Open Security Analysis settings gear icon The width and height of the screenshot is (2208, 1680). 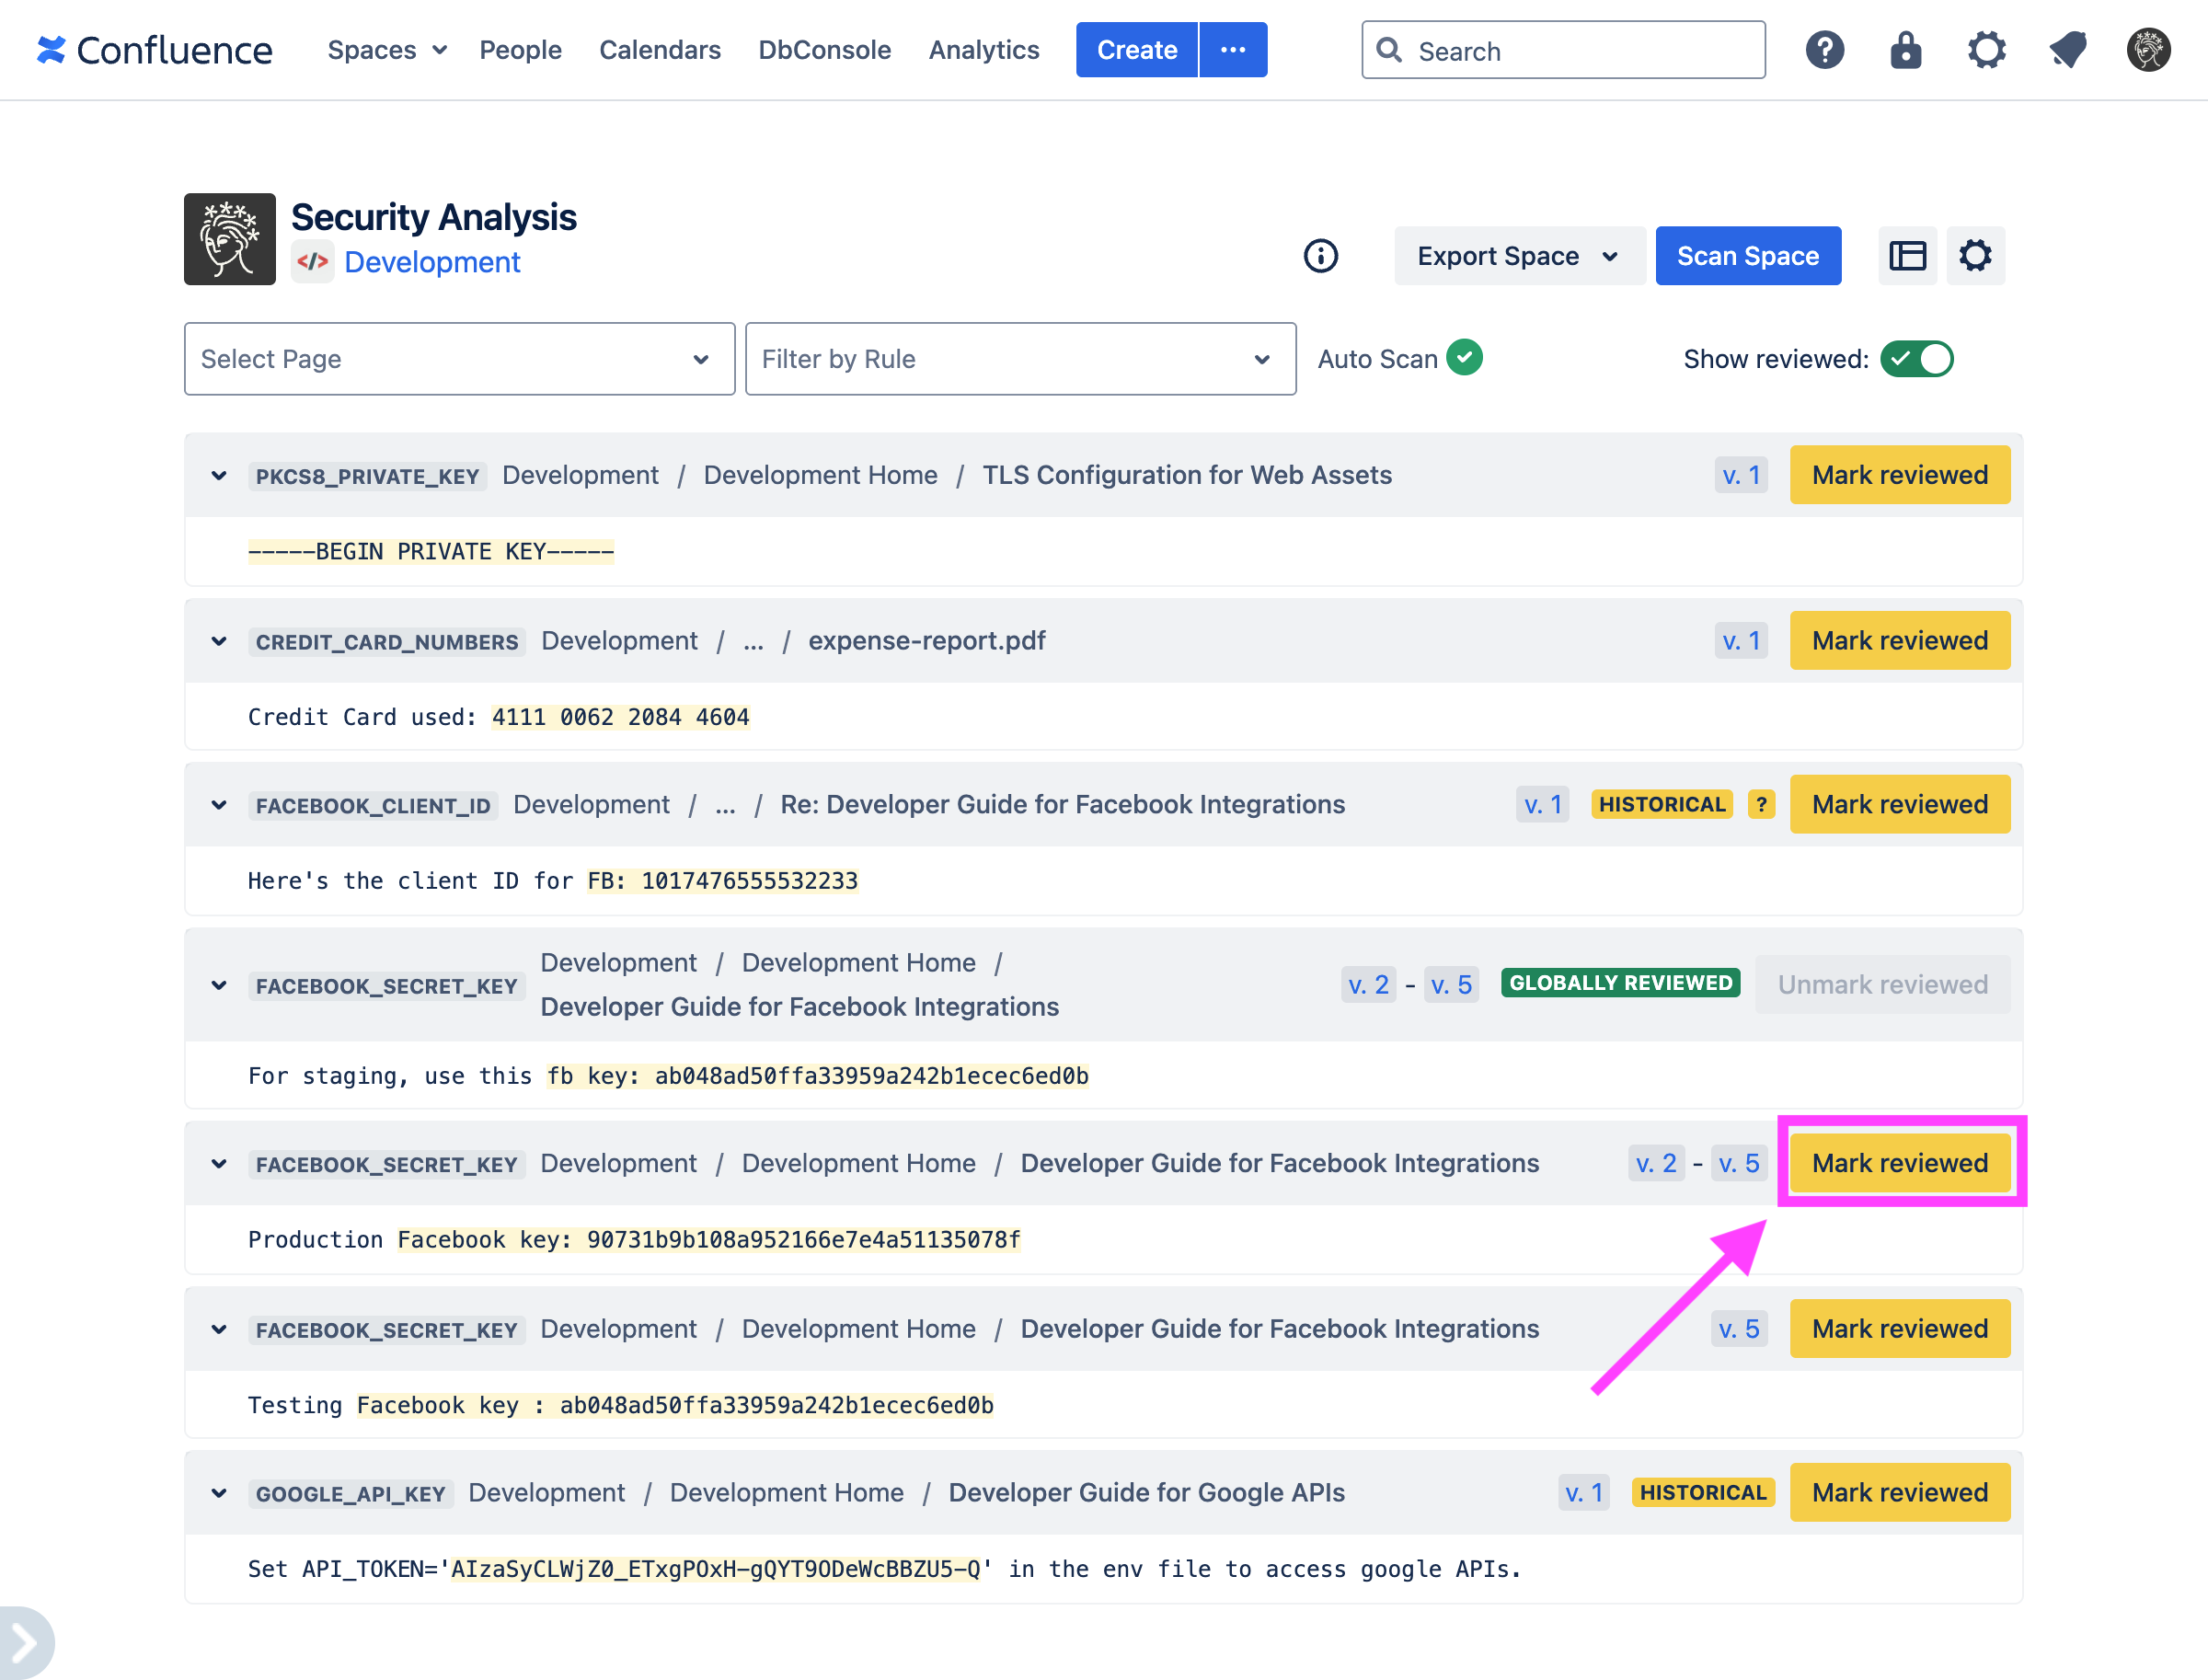tap(1975, 256)
